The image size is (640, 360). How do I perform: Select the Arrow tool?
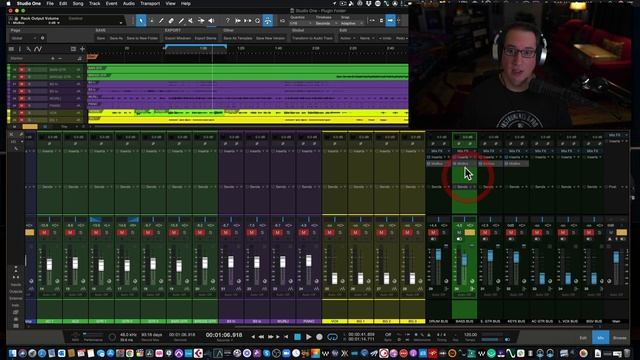(x=141, y=20)
